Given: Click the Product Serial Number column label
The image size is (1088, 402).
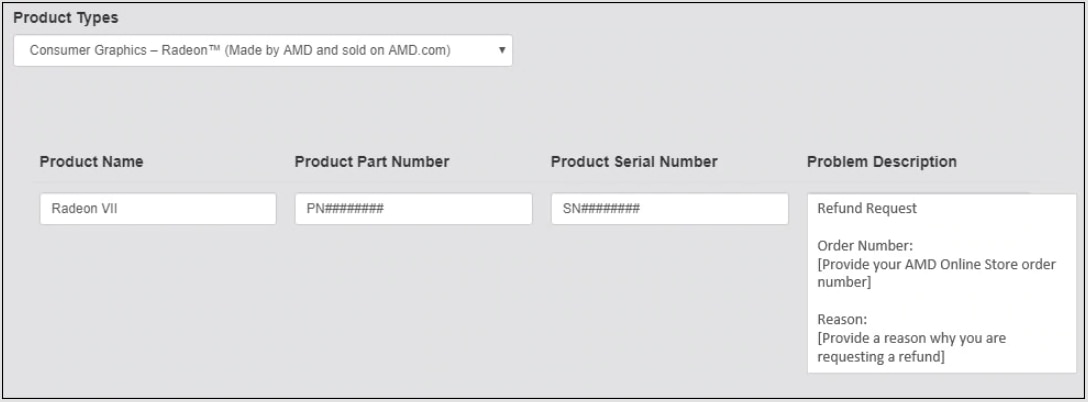Looking at the screenshot, I should [634, 162].
